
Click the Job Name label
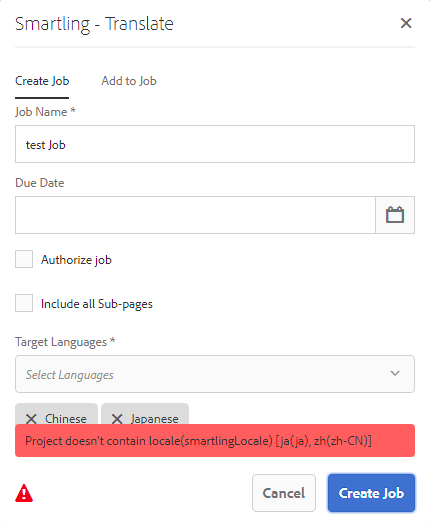point(45,112)
